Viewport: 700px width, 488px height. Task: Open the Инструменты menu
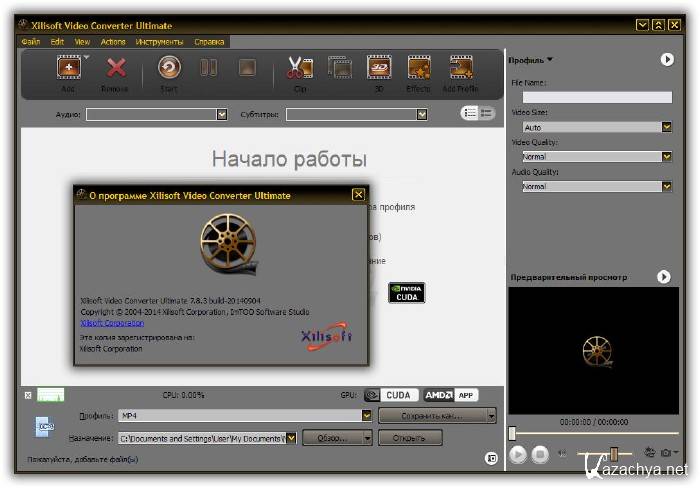(160, 42)
